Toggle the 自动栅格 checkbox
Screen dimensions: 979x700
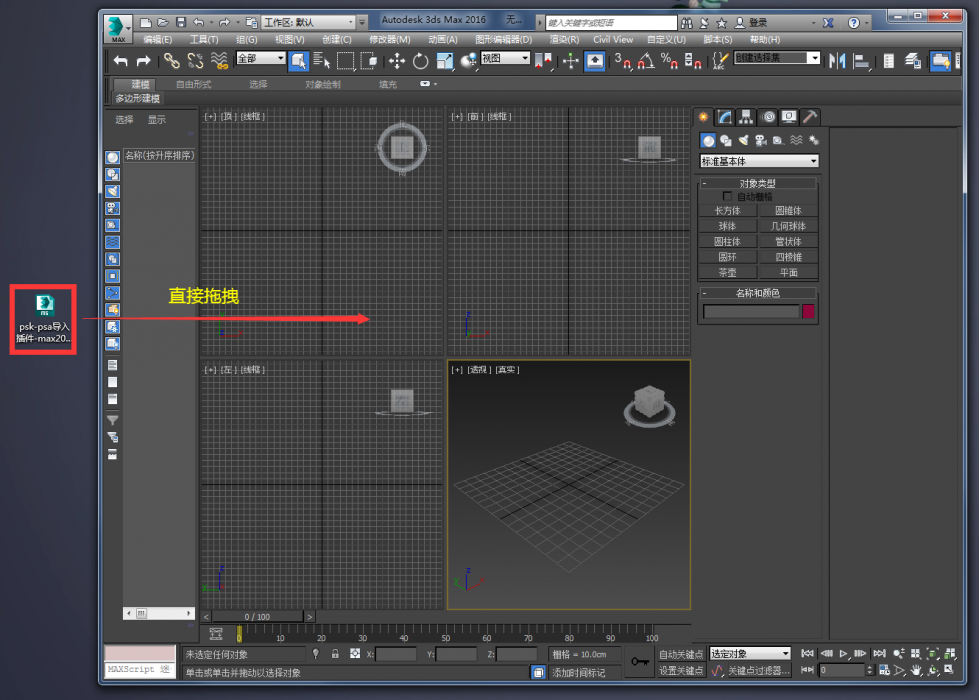[727, 196]
